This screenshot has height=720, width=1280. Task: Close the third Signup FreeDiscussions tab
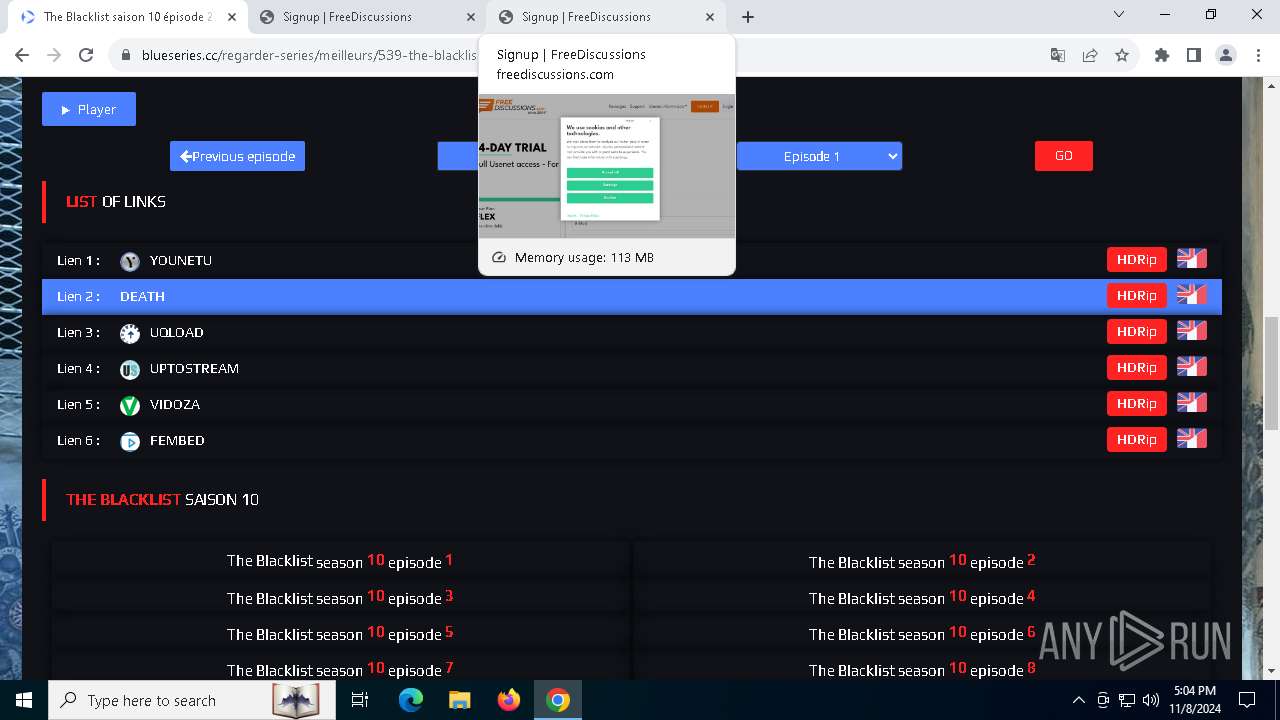coord(710,17)
